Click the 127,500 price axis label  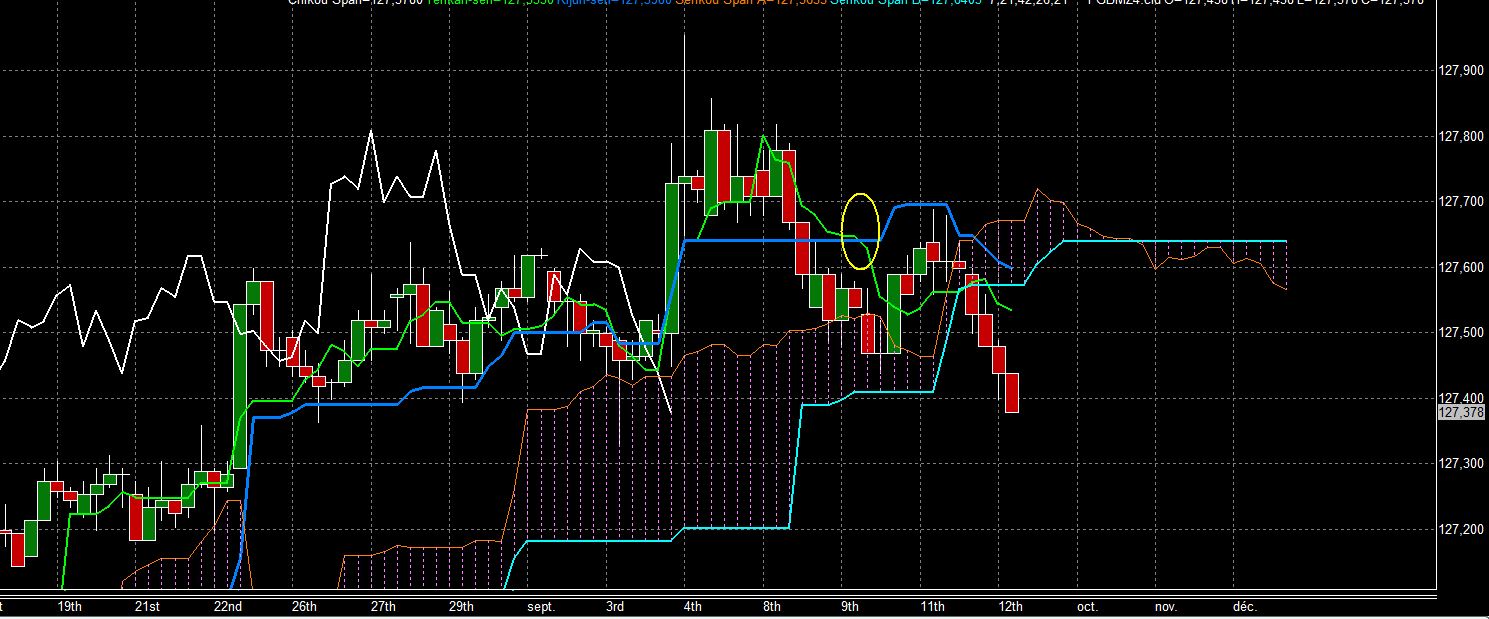pos(1461,332)
